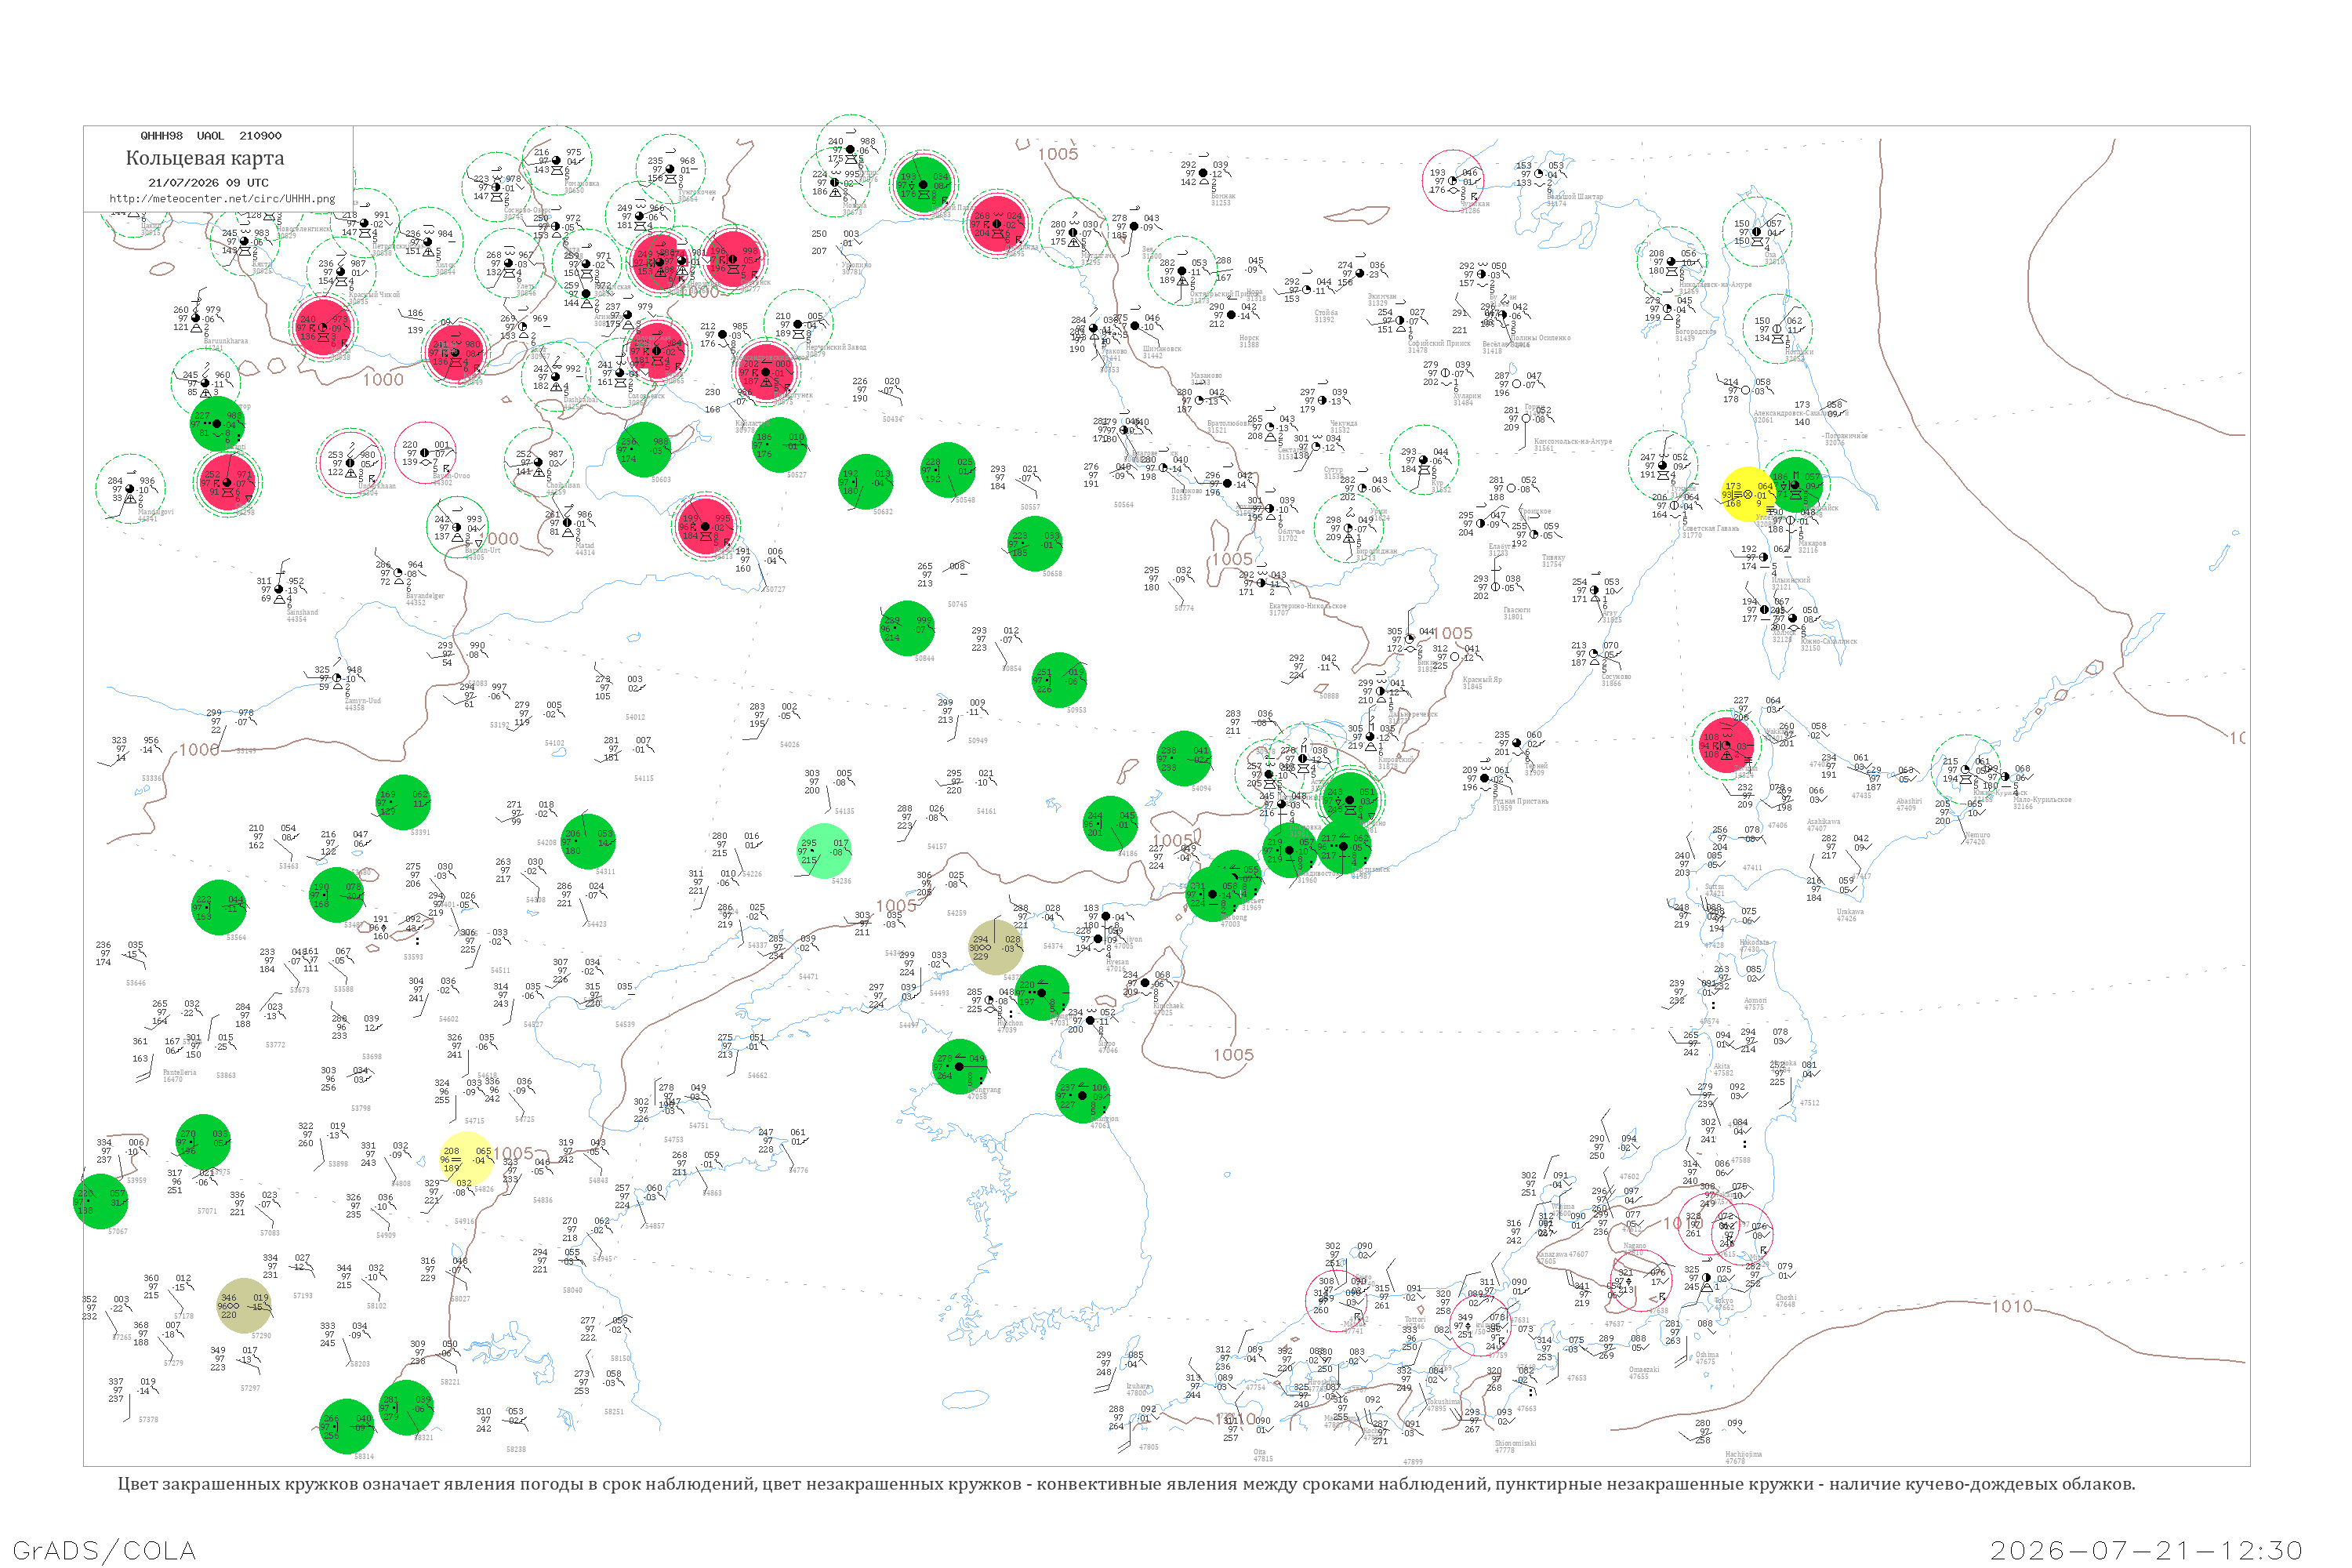Viewport: 2352px width, 1568px height.
Task: Click the Кольцевая карта map title
Action: (205, 158)
